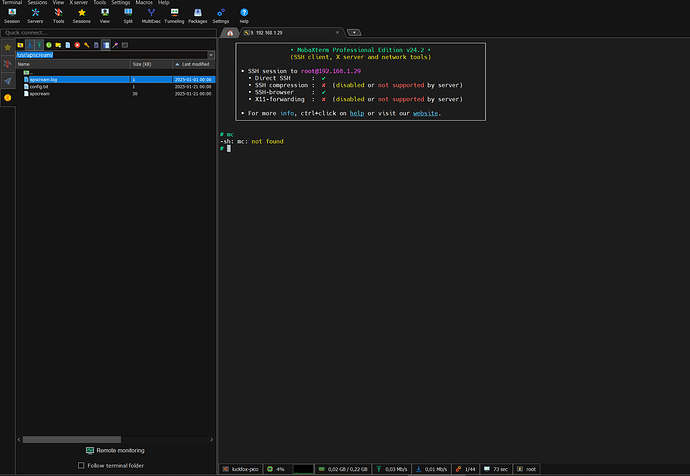Click the home icon tab
Screen dimensions: 690x476
click(x=230, y=33)
